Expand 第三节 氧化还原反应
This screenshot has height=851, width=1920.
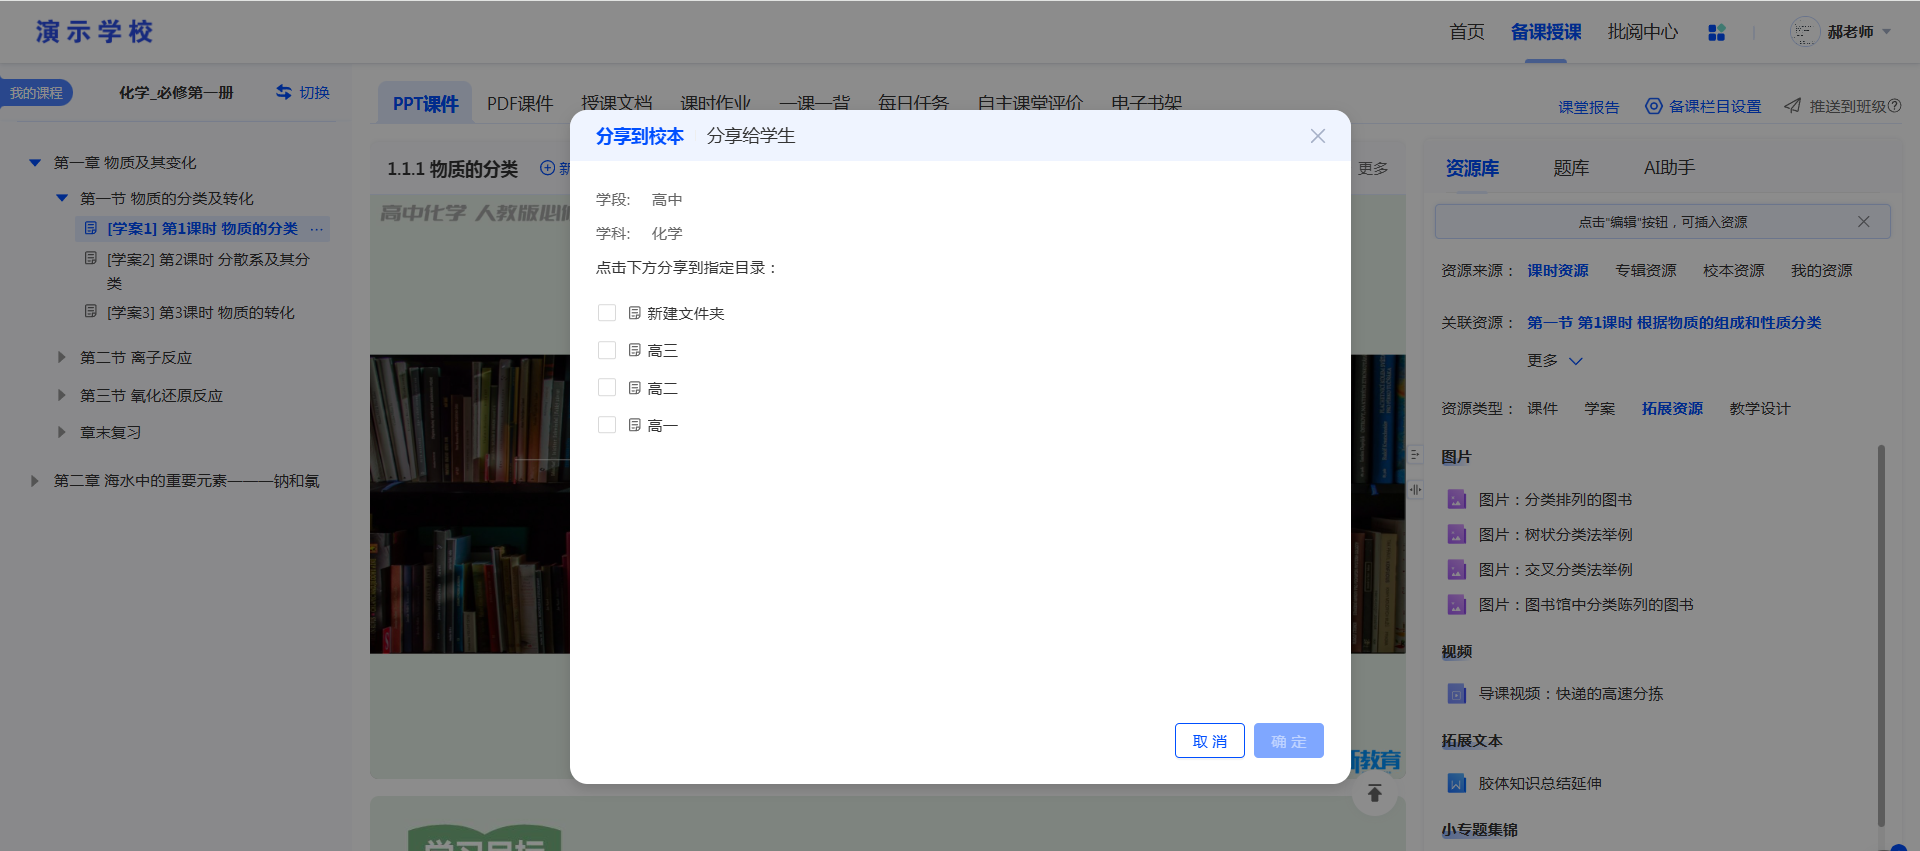[62, 395]
